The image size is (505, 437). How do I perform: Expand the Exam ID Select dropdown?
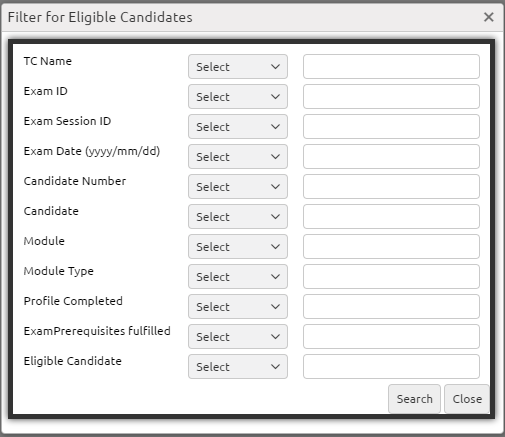tap(238, 97)
